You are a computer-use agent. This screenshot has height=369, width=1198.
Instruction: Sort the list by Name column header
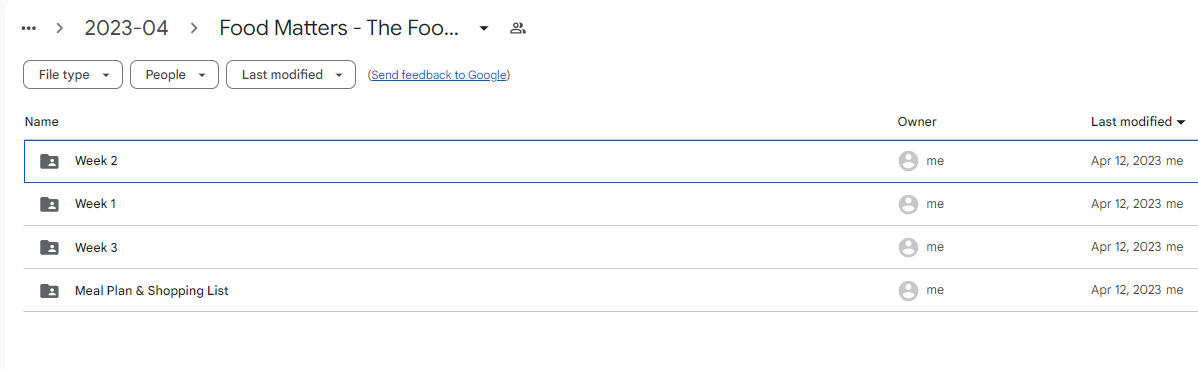pyautogui.click(x=41, y=121)
